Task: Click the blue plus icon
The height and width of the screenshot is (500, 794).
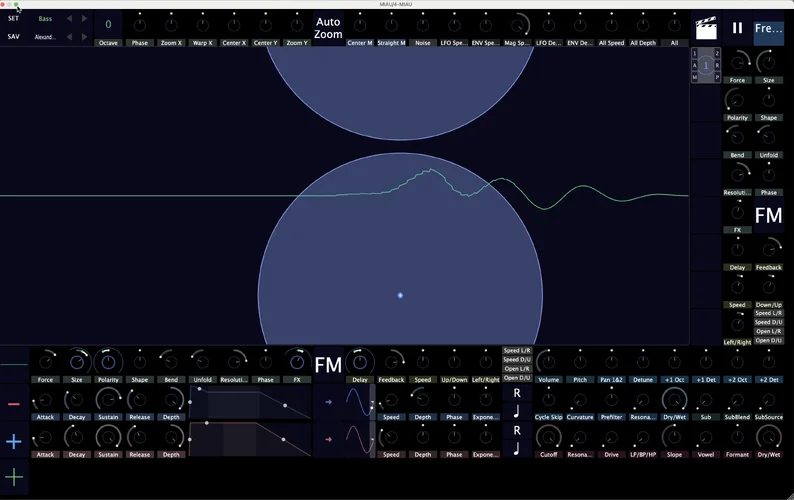Action: [x=14, y=441]
